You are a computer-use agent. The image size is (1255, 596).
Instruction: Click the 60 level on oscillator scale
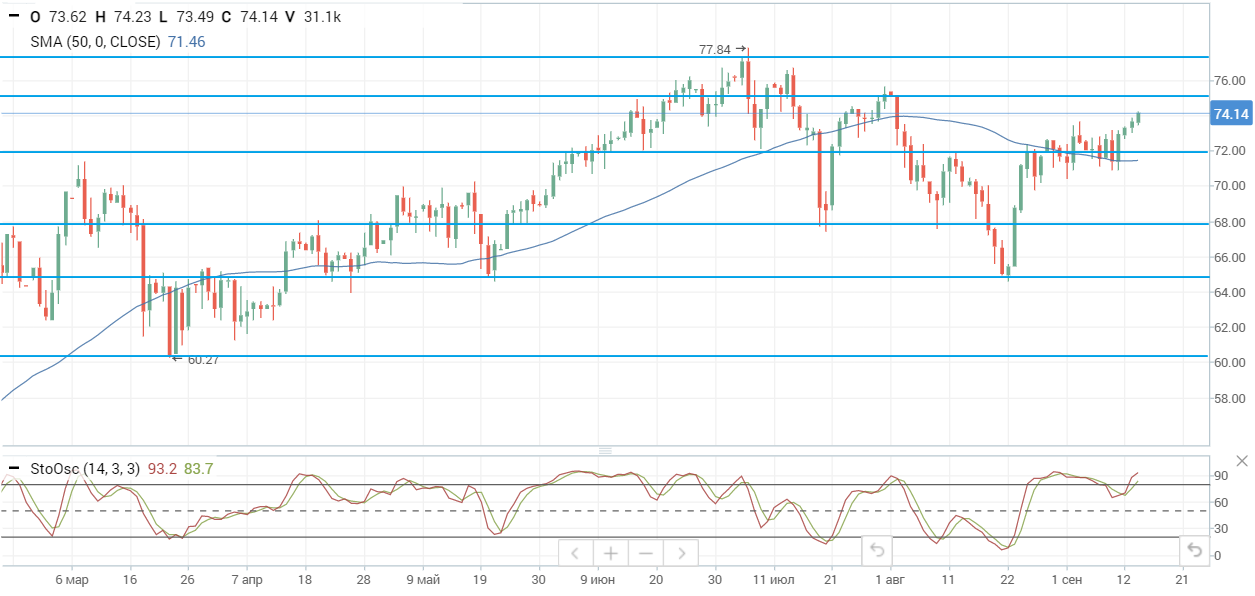pos(1220,502)
